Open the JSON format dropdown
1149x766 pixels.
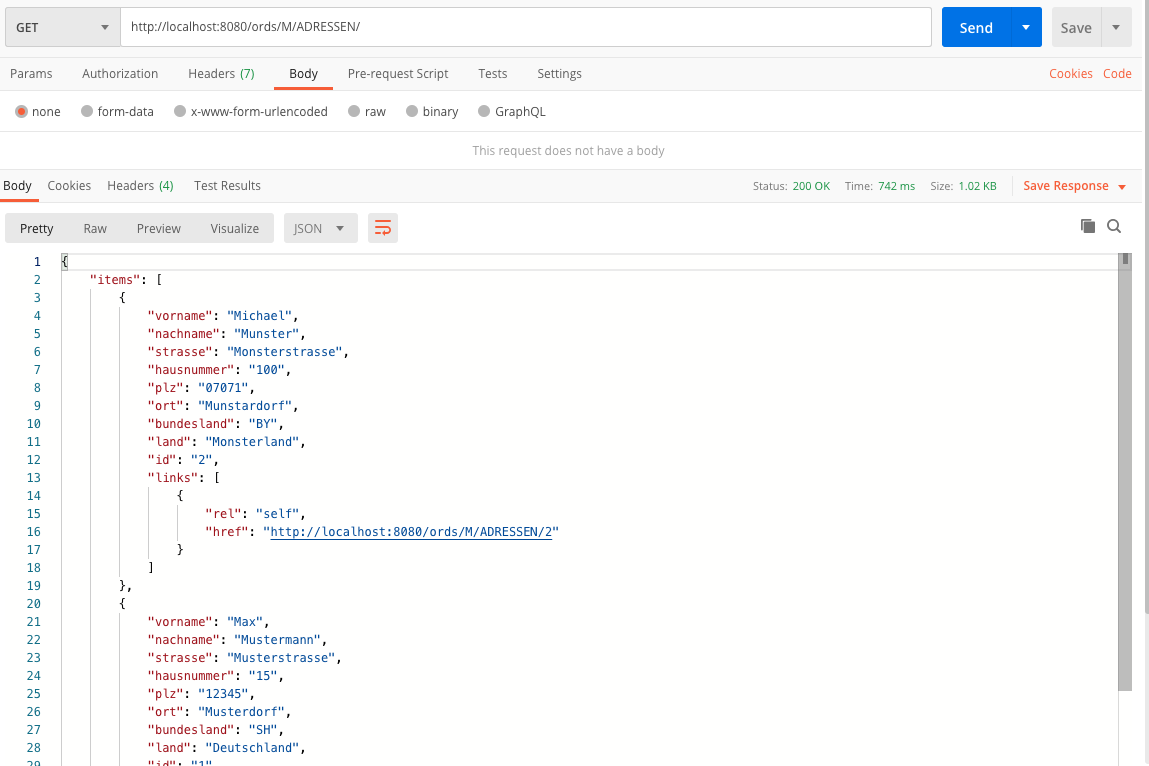320,228
